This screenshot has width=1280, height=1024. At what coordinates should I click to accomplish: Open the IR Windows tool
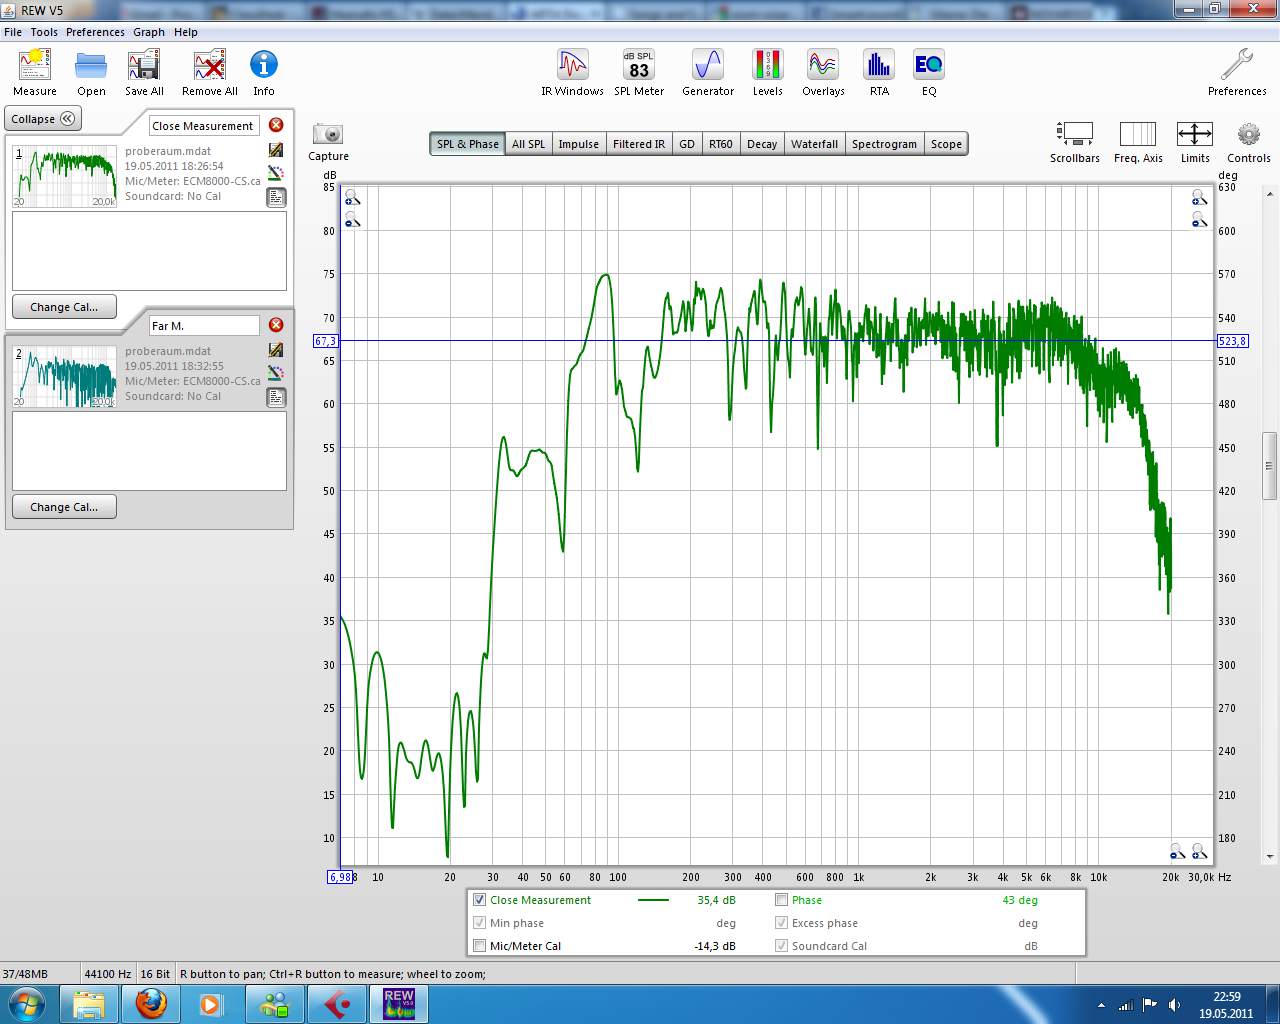(x=572, y=66)
